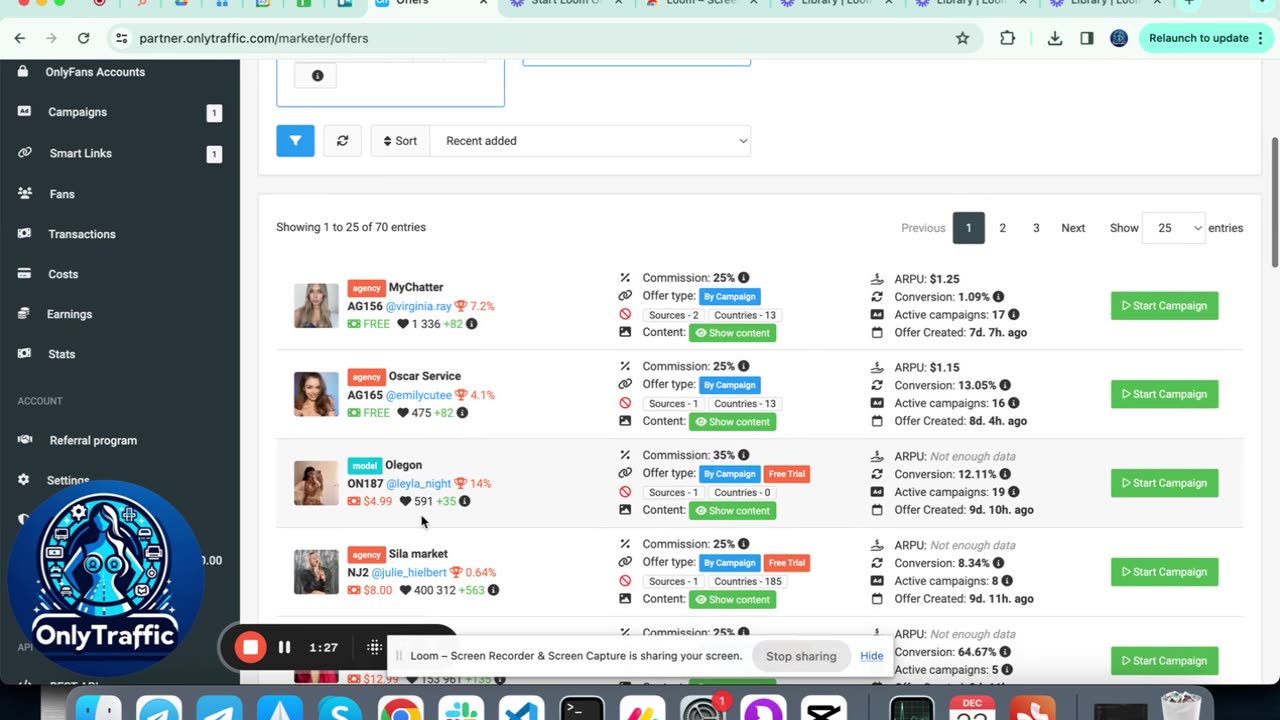1280x720 pixels.
Task: Click info icon beside MyChatter Commission 25%
Action: [743, 278]
